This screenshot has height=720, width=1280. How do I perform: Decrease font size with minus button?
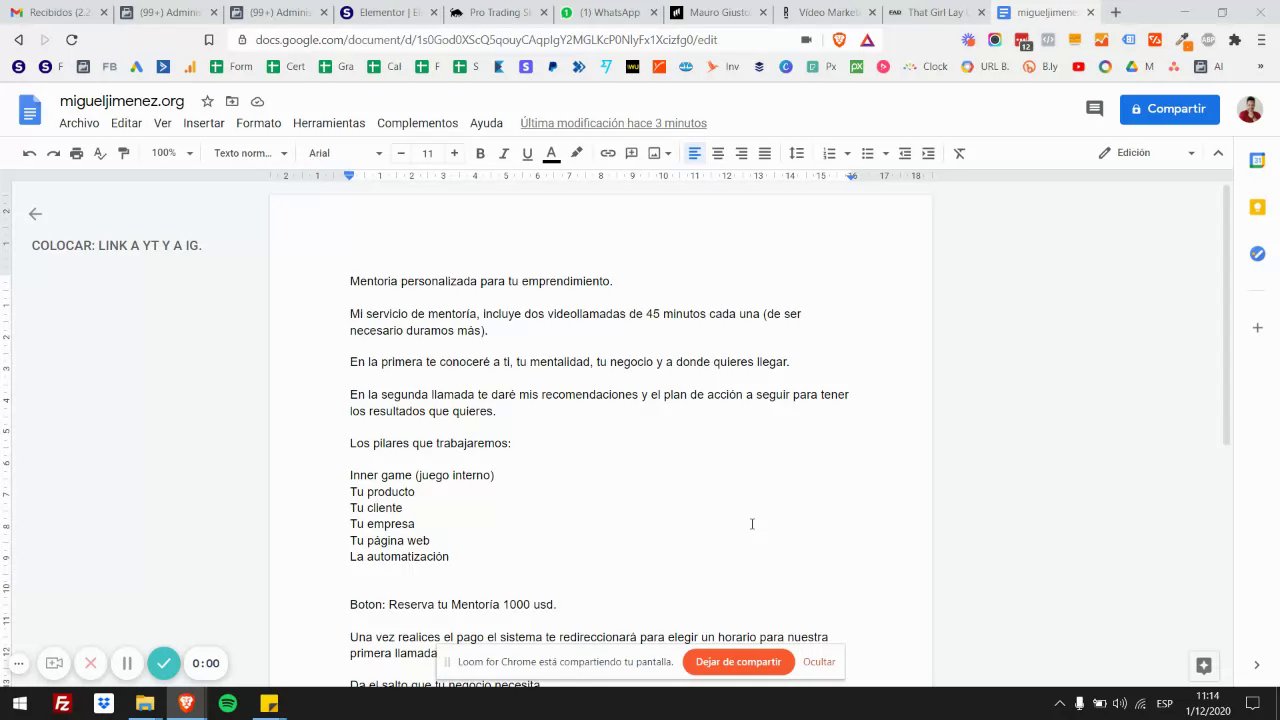(401, 153)
